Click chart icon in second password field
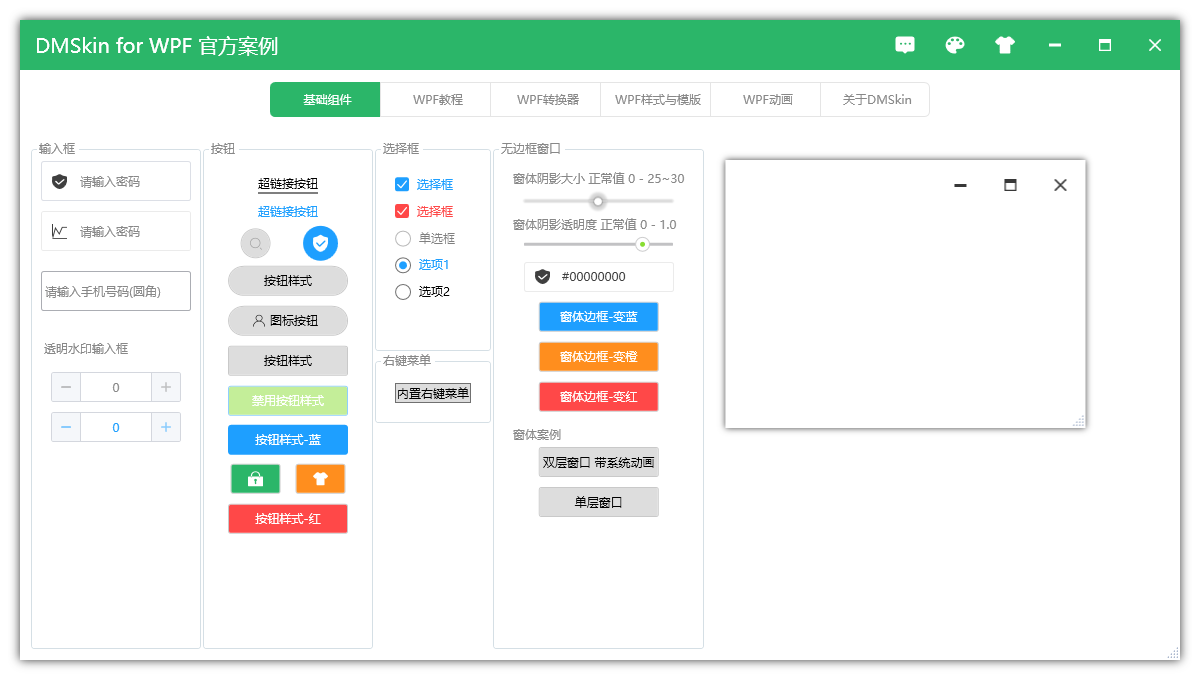Screen dimensions: 1200x680 pos(60,232)
